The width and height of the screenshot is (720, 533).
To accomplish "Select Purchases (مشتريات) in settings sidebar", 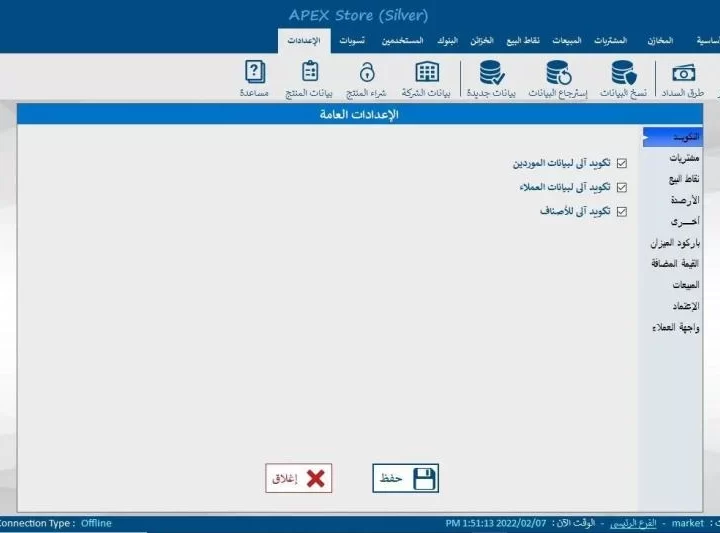I will (x=684, y=158).
